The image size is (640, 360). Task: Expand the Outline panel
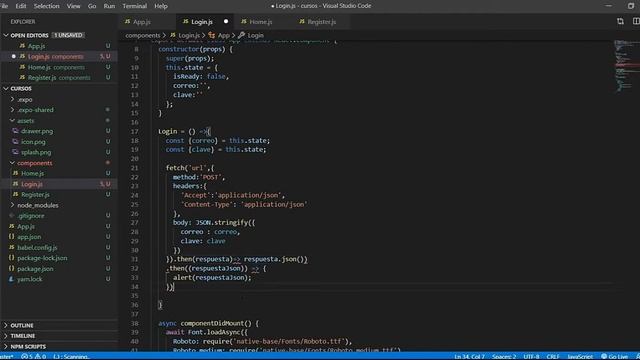[x=22, y=325]
